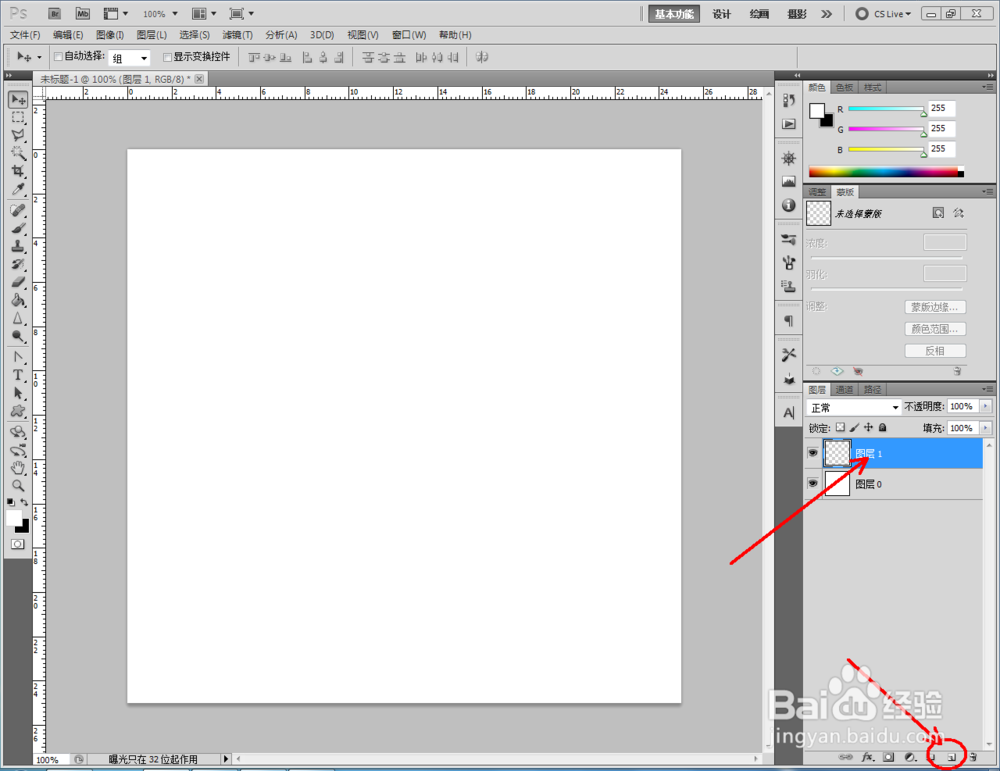Select the Eyedropper tool
Screen dimensions: 1000x771
click(18, 189)
